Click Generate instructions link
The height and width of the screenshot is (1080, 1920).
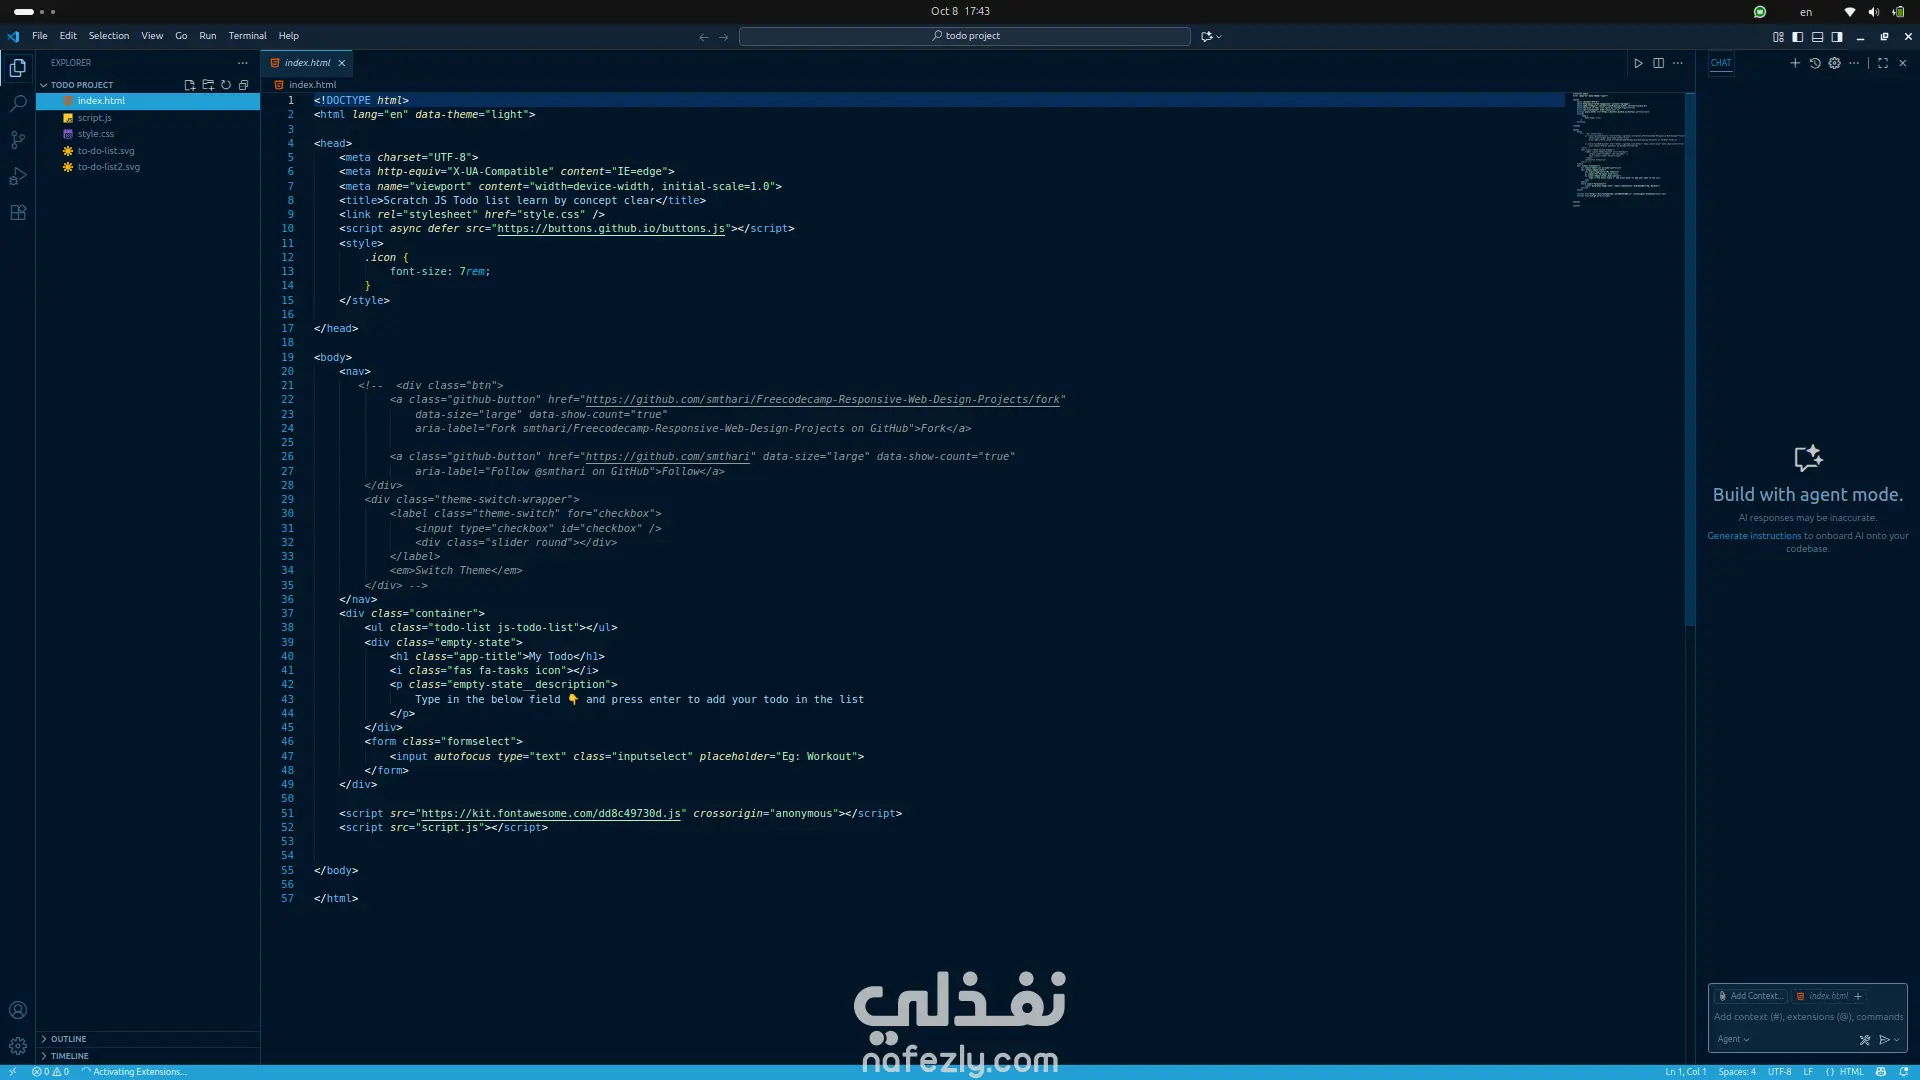coord(1753,536)
